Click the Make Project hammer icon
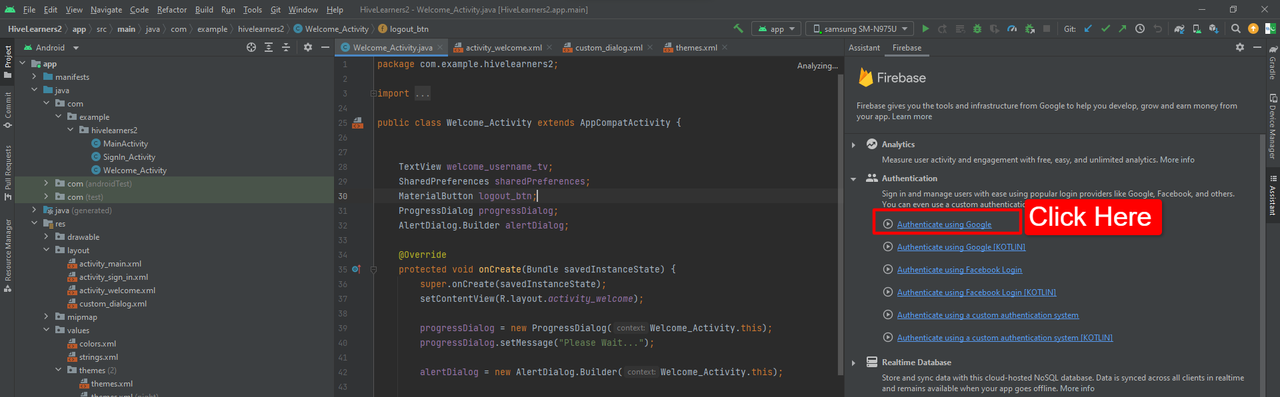The image size is (1280, 397). click(738, 29)
